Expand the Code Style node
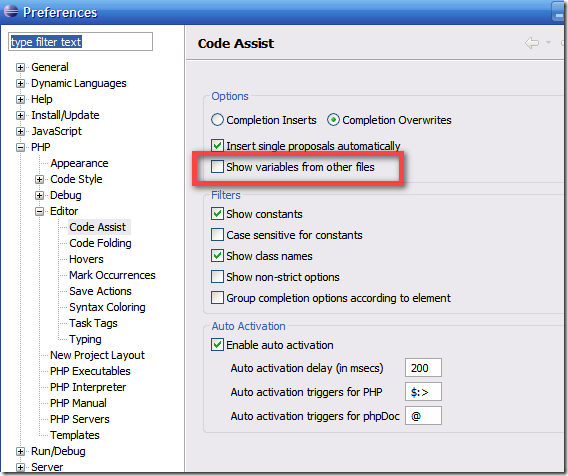The width and height of the screenshot is (568, 476). click(x=39, y=179)
